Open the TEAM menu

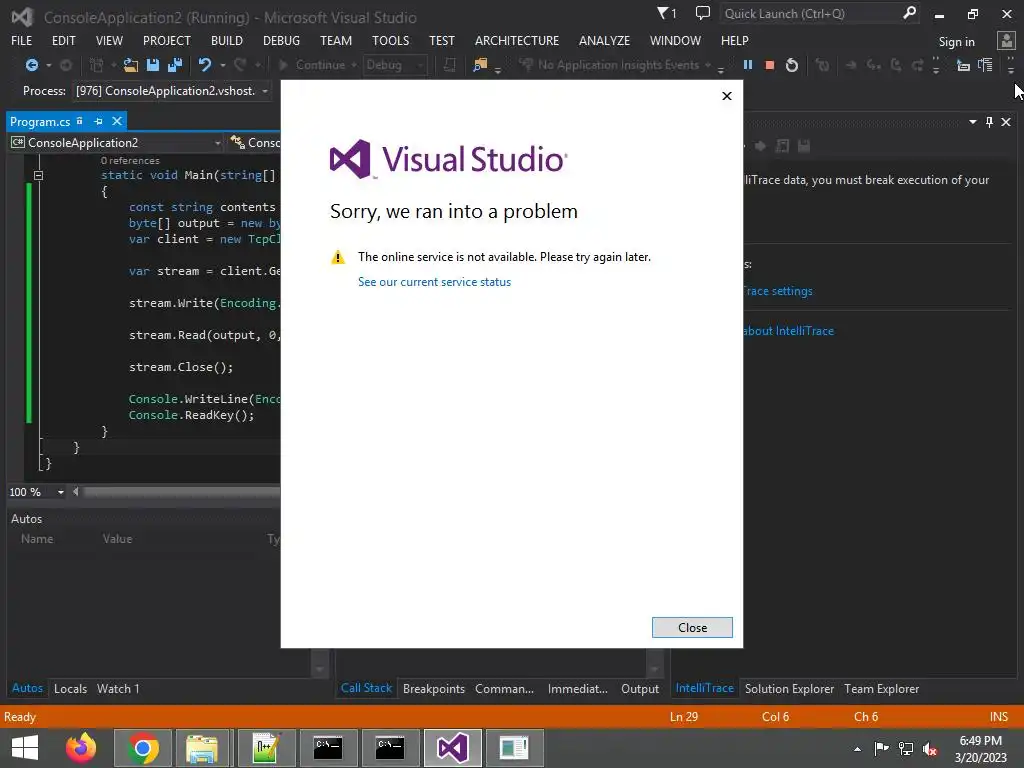tap(336, 40)
